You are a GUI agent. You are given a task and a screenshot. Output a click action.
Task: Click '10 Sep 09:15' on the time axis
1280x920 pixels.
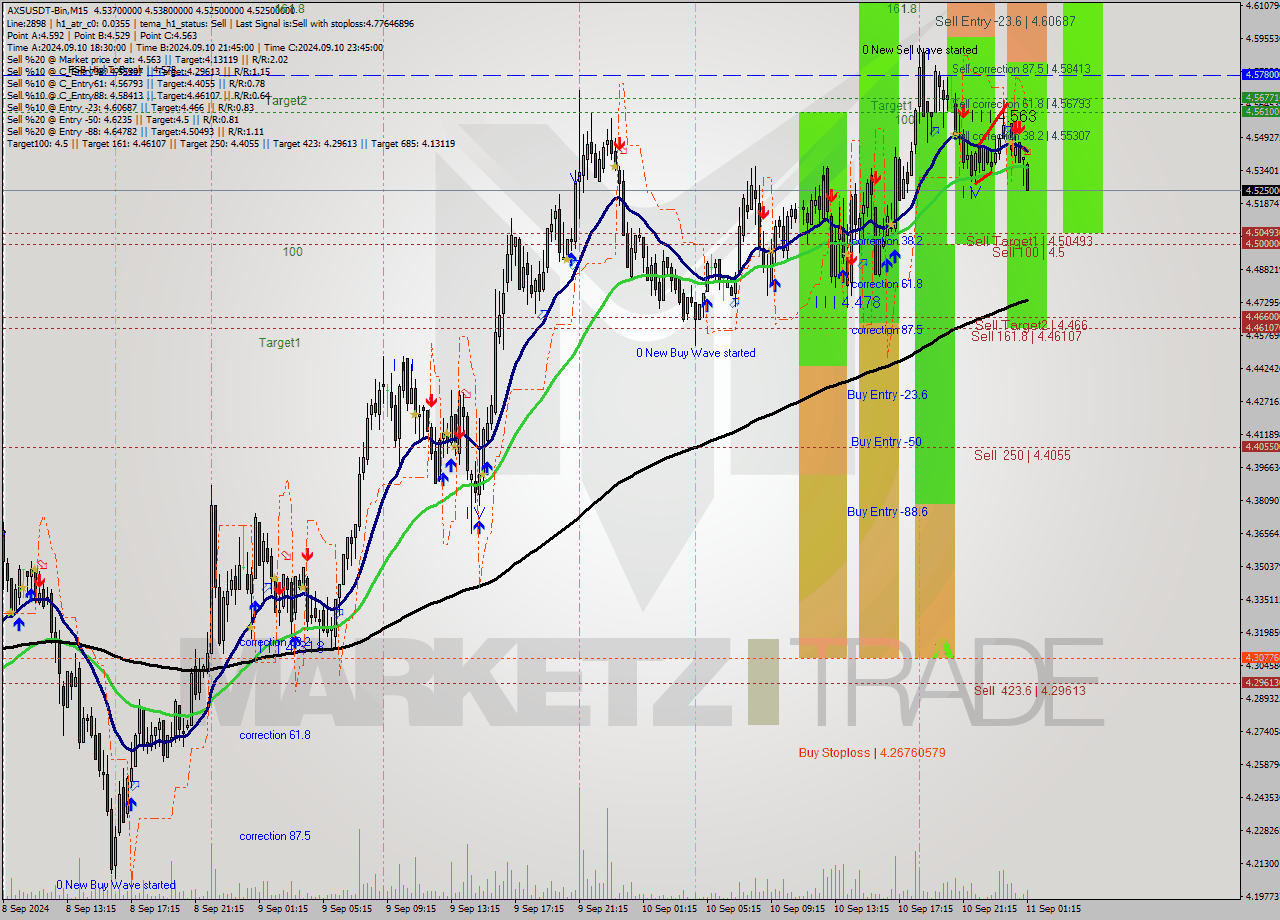[x=798, y=909]
